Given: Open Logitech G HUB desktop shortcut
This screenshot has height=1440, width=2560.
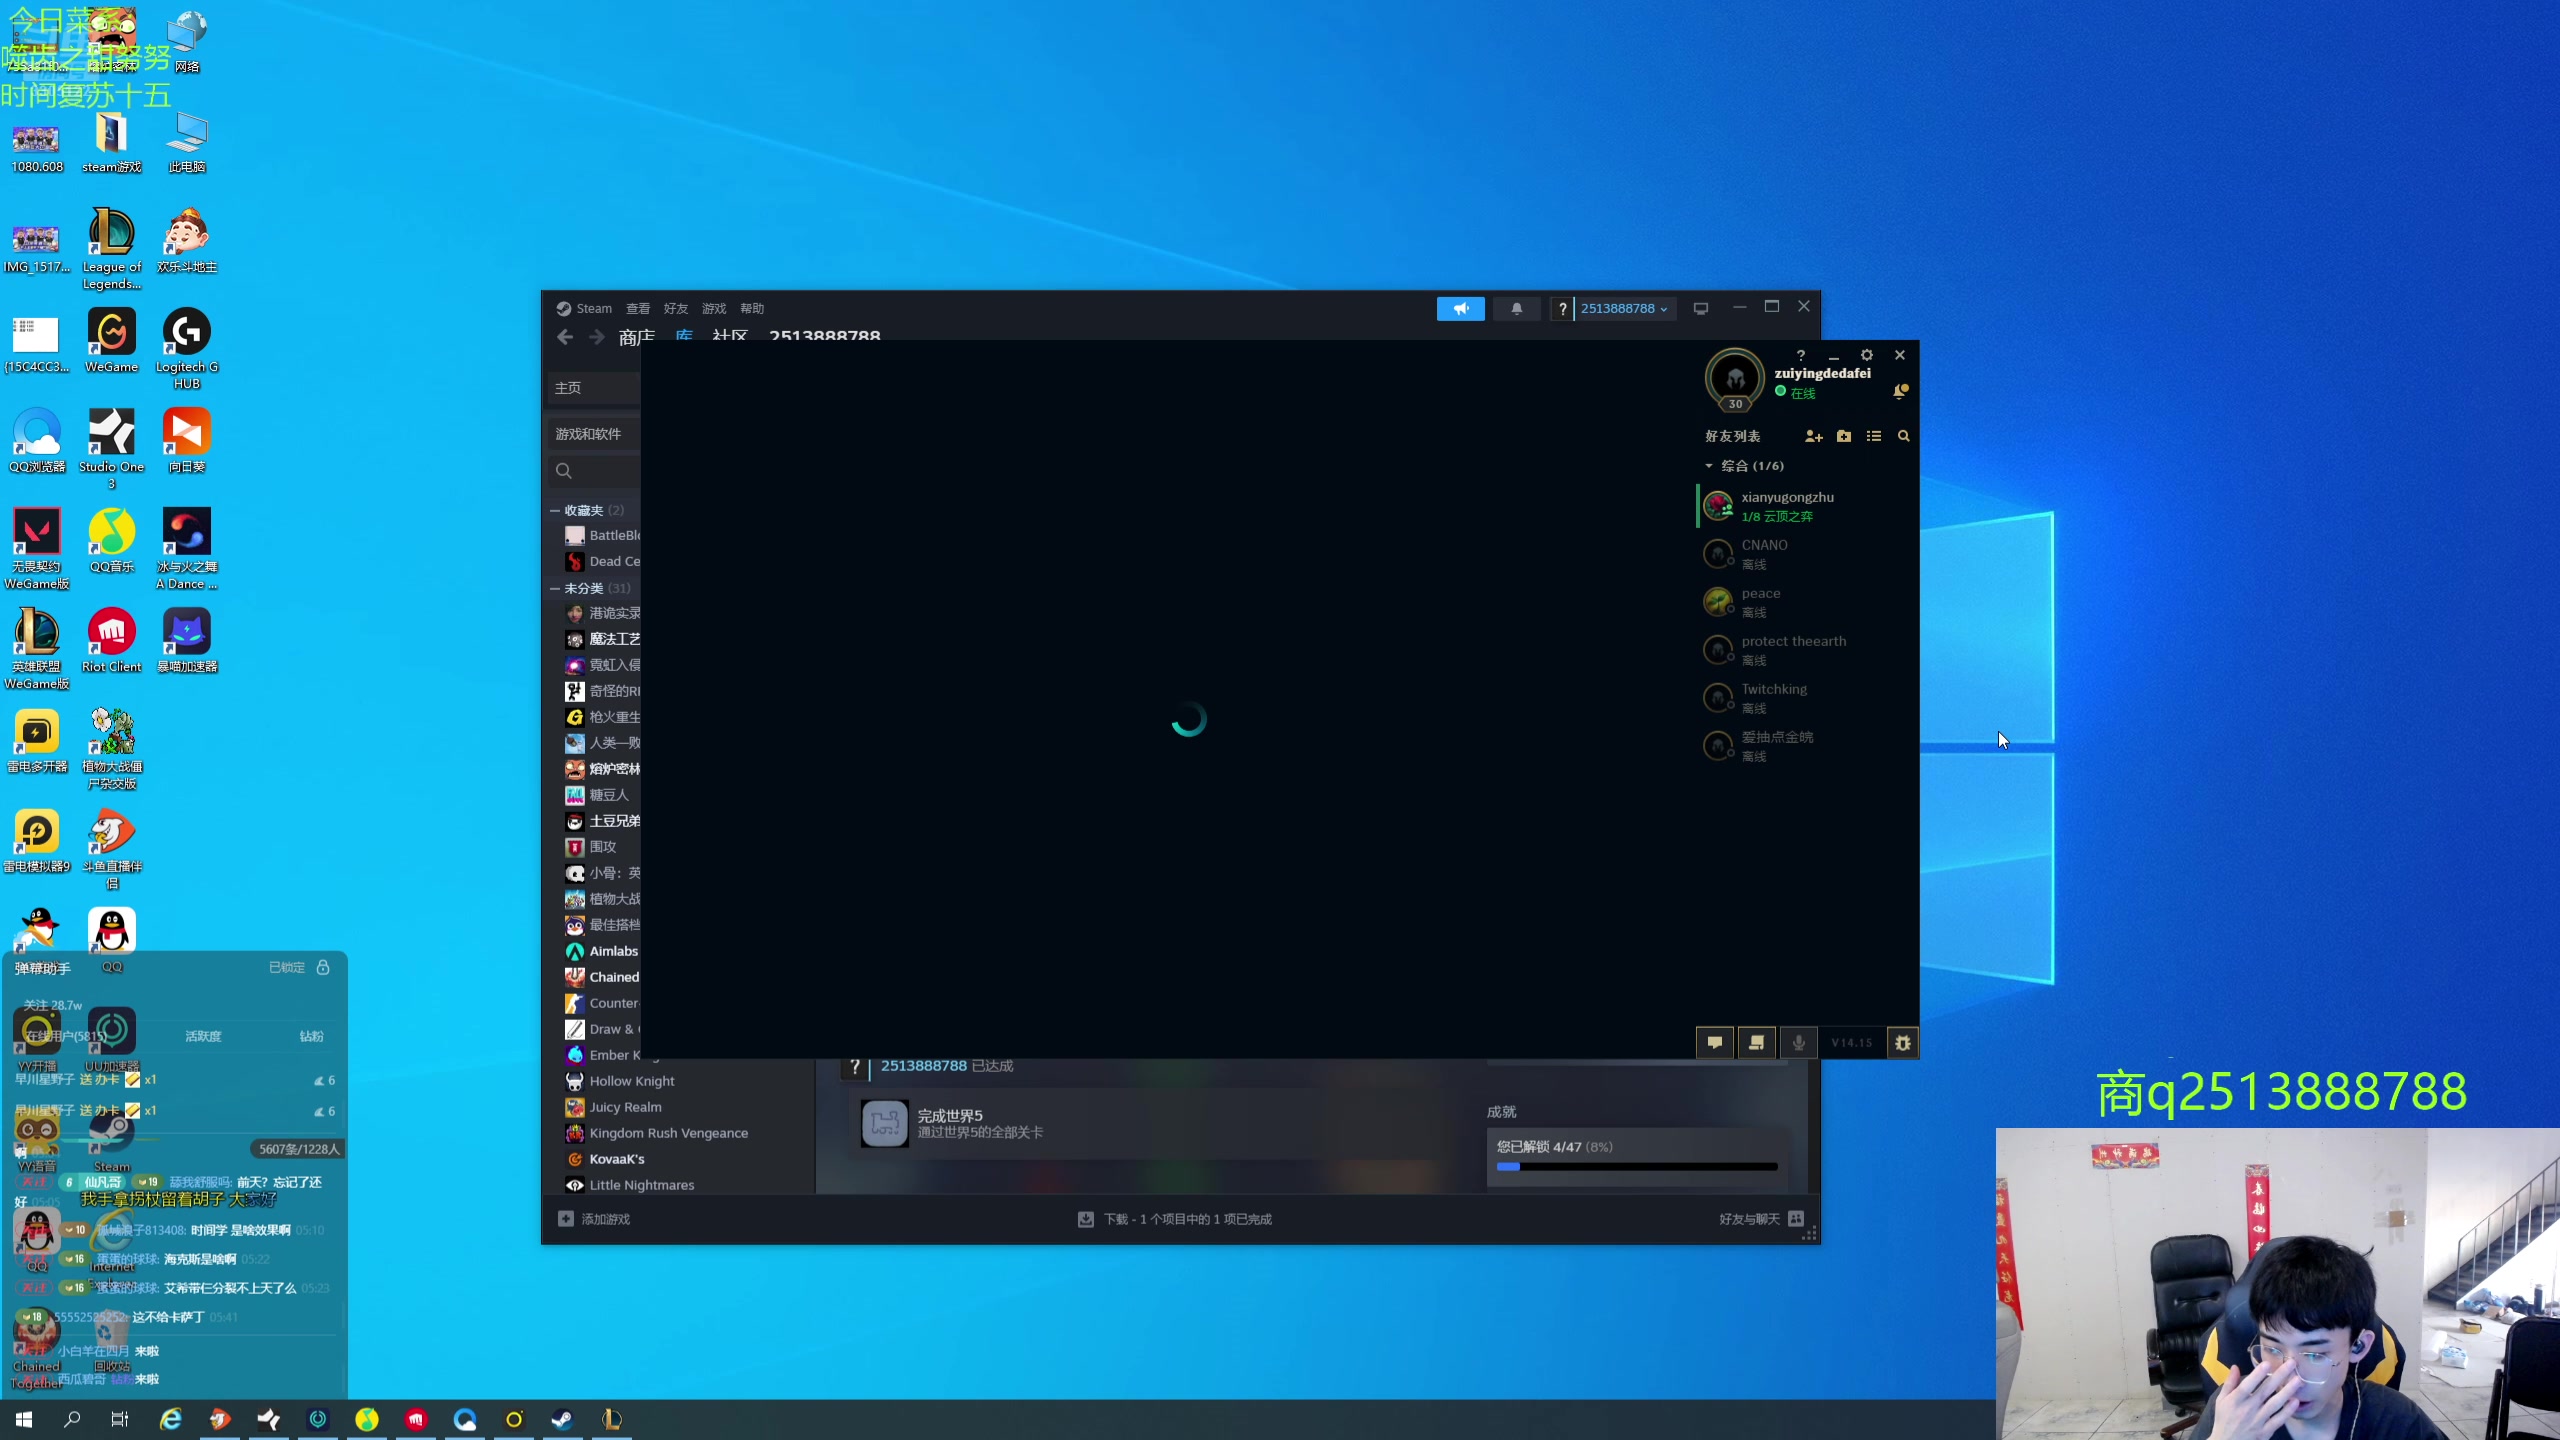Looking at the screenshot, I should pos(186,349).
